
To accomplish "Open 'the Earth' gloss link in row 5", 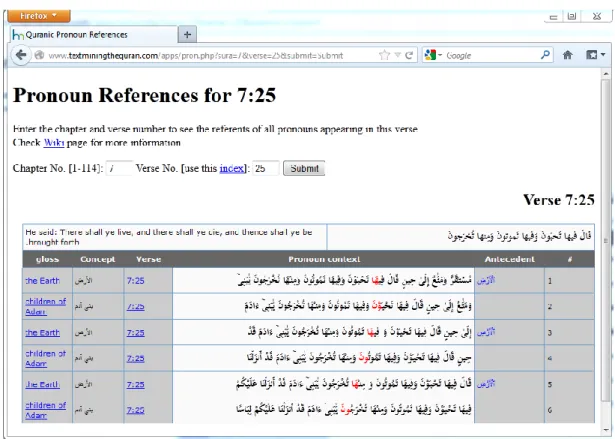I will 42,384.
